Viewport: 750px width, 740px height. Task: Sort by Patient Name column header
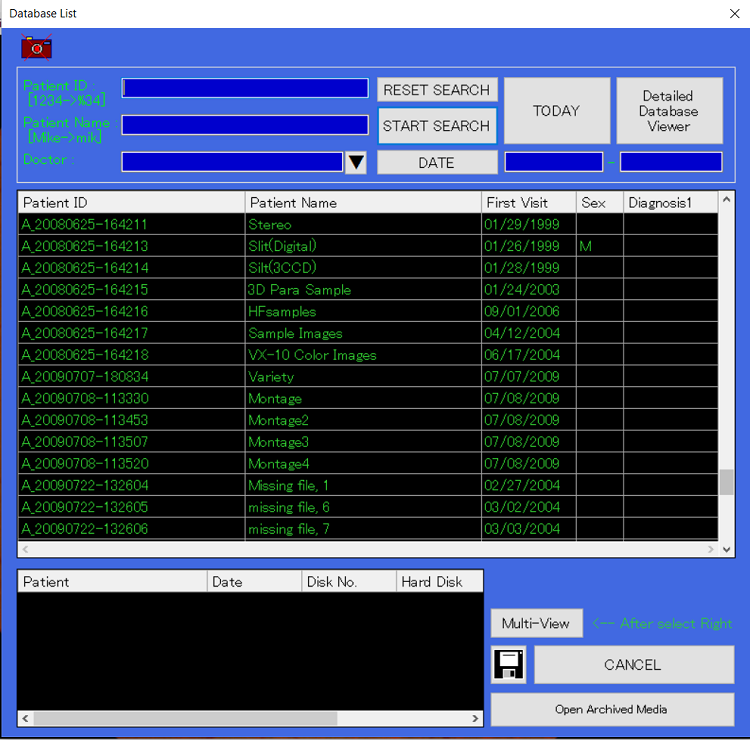tap(362, 203)
